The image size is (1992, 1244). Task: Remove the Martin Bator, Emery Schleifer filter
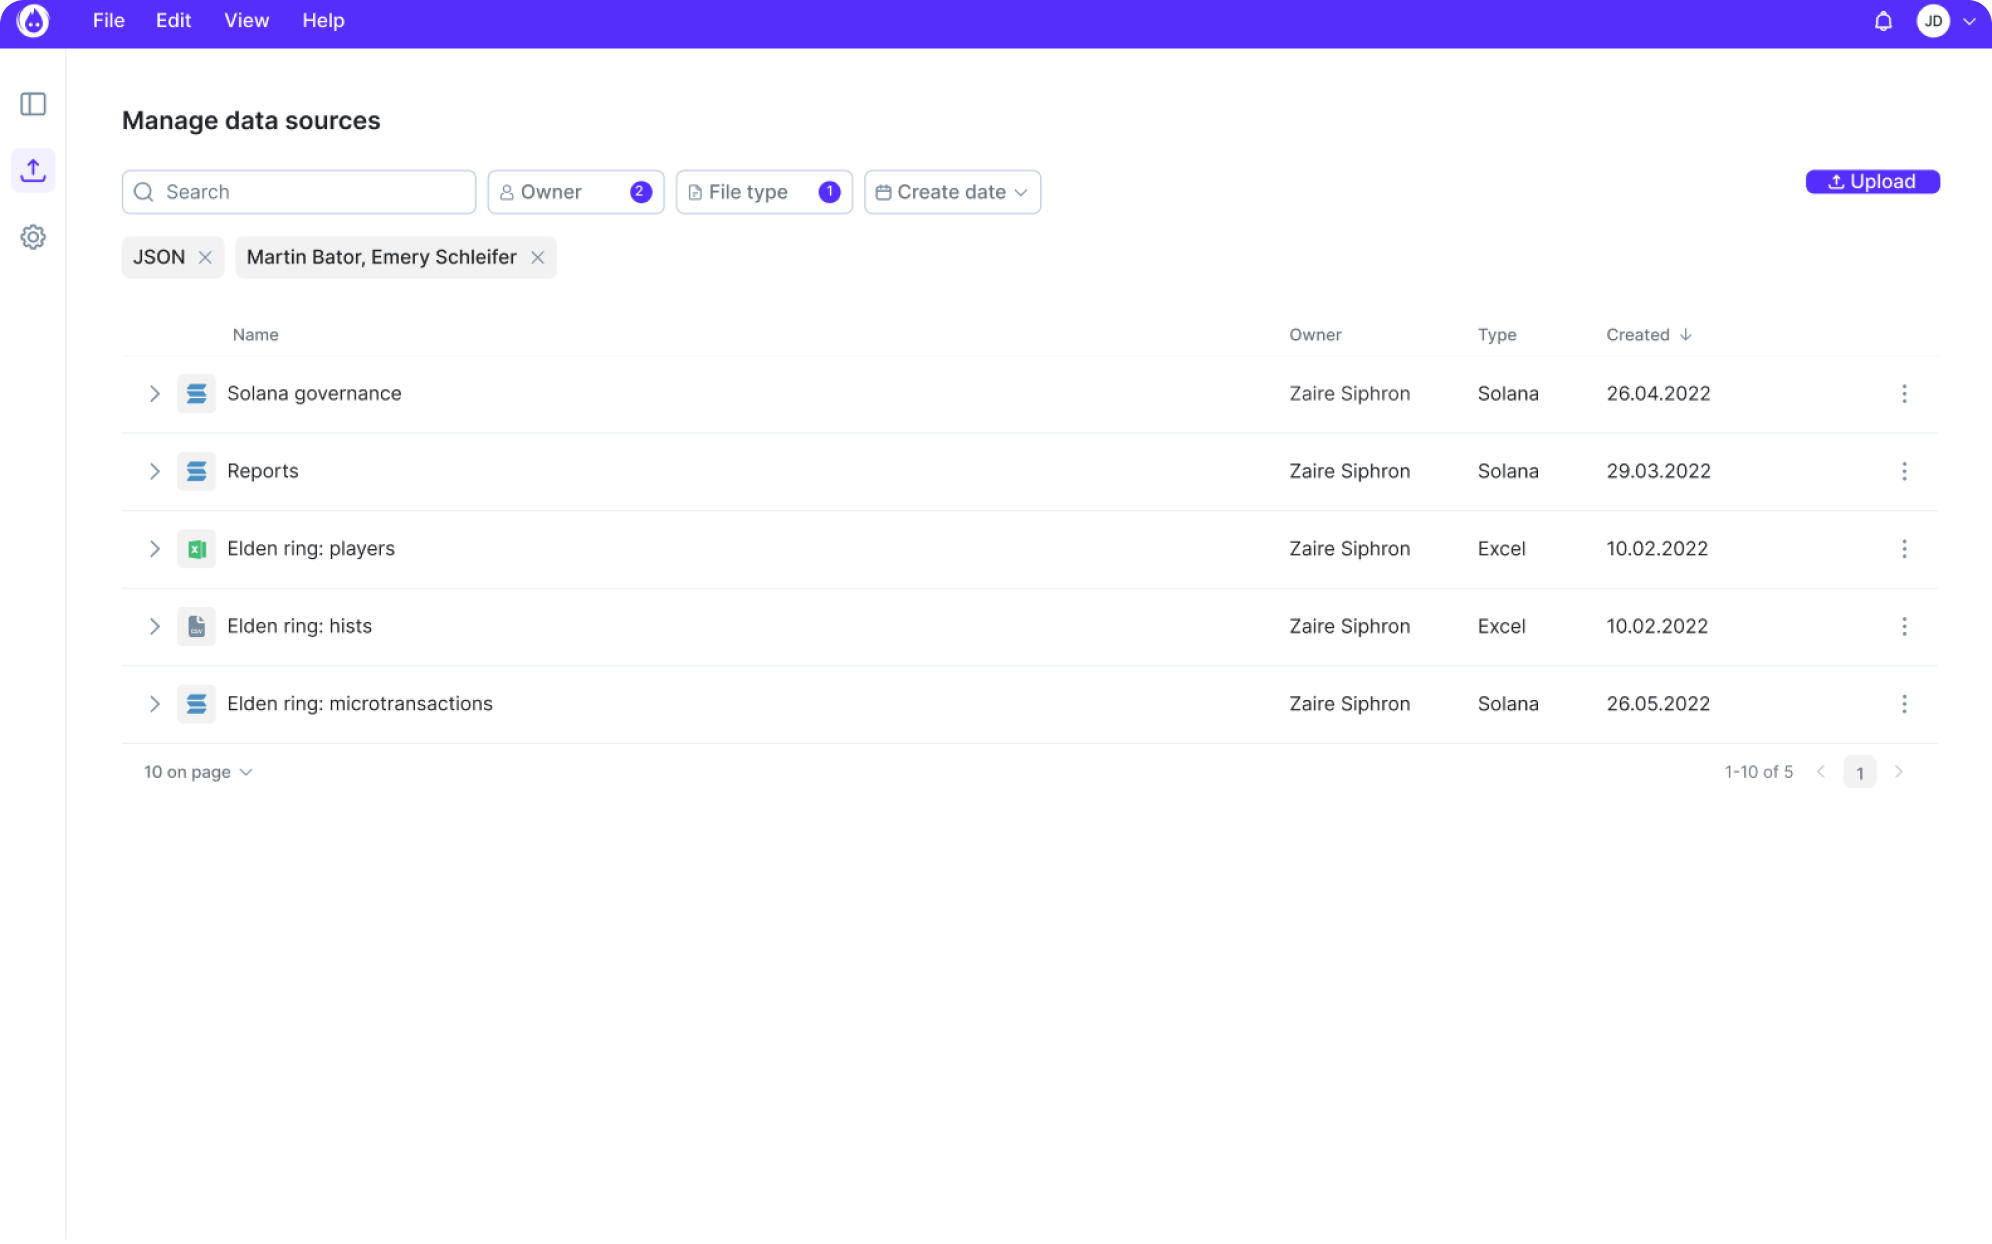538,257
